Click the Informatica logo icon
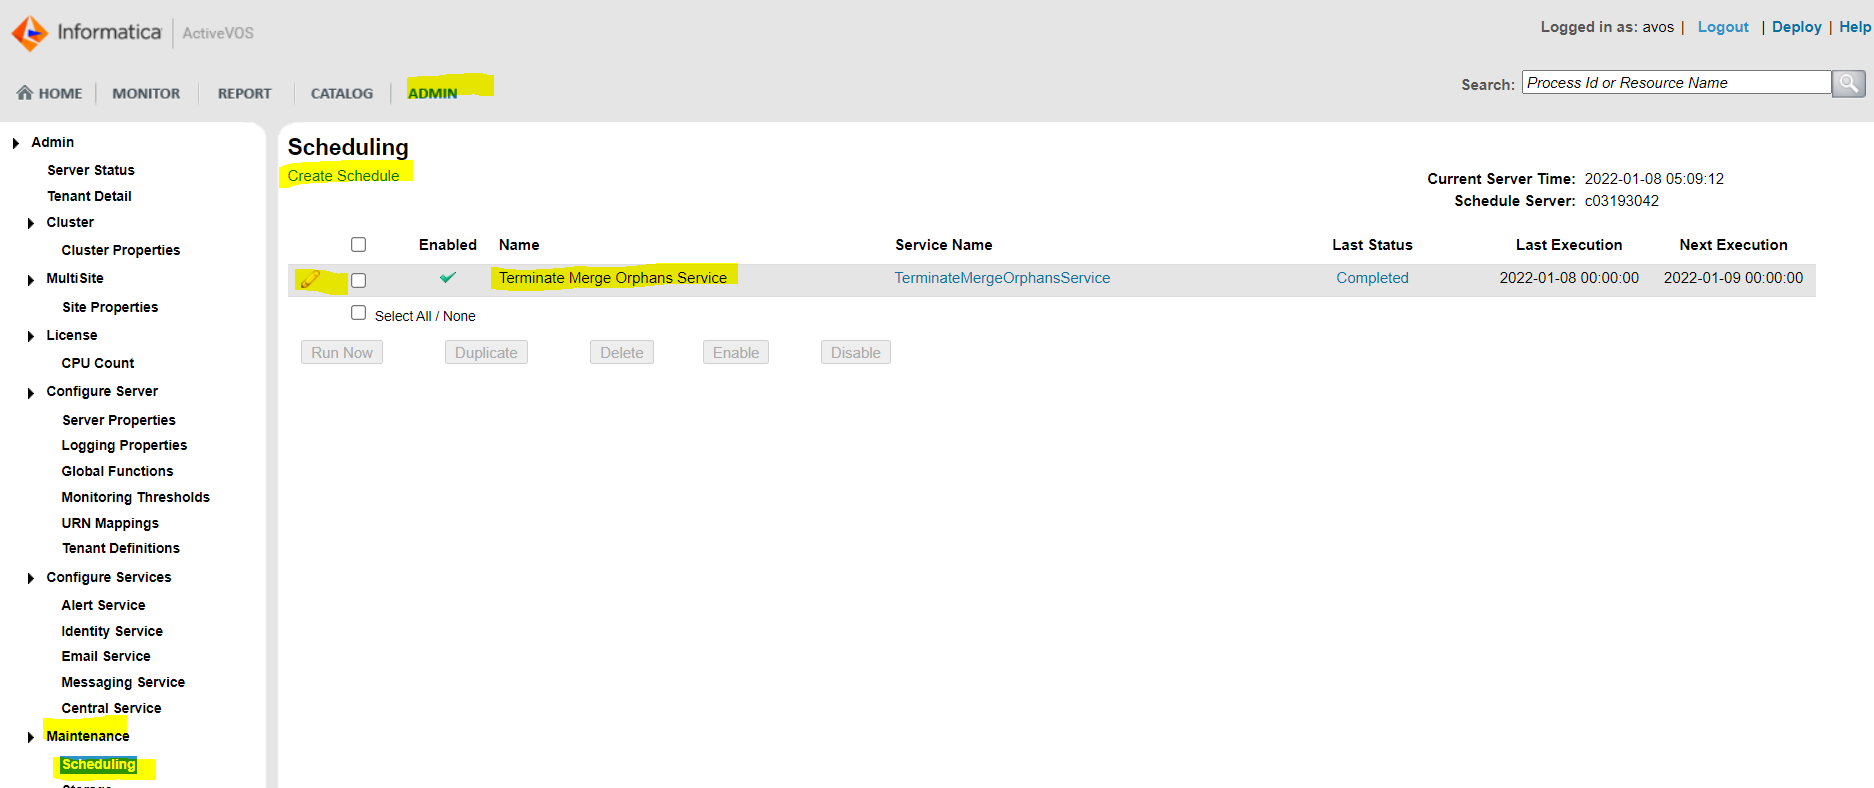 pyautogui.click(x=30, y=33)
